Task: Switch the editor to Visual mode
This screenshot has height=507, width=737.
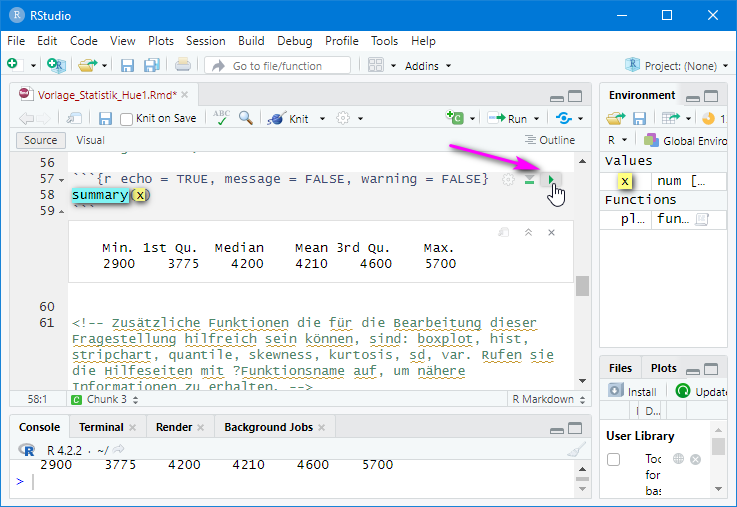Action: tap(90, 140)
